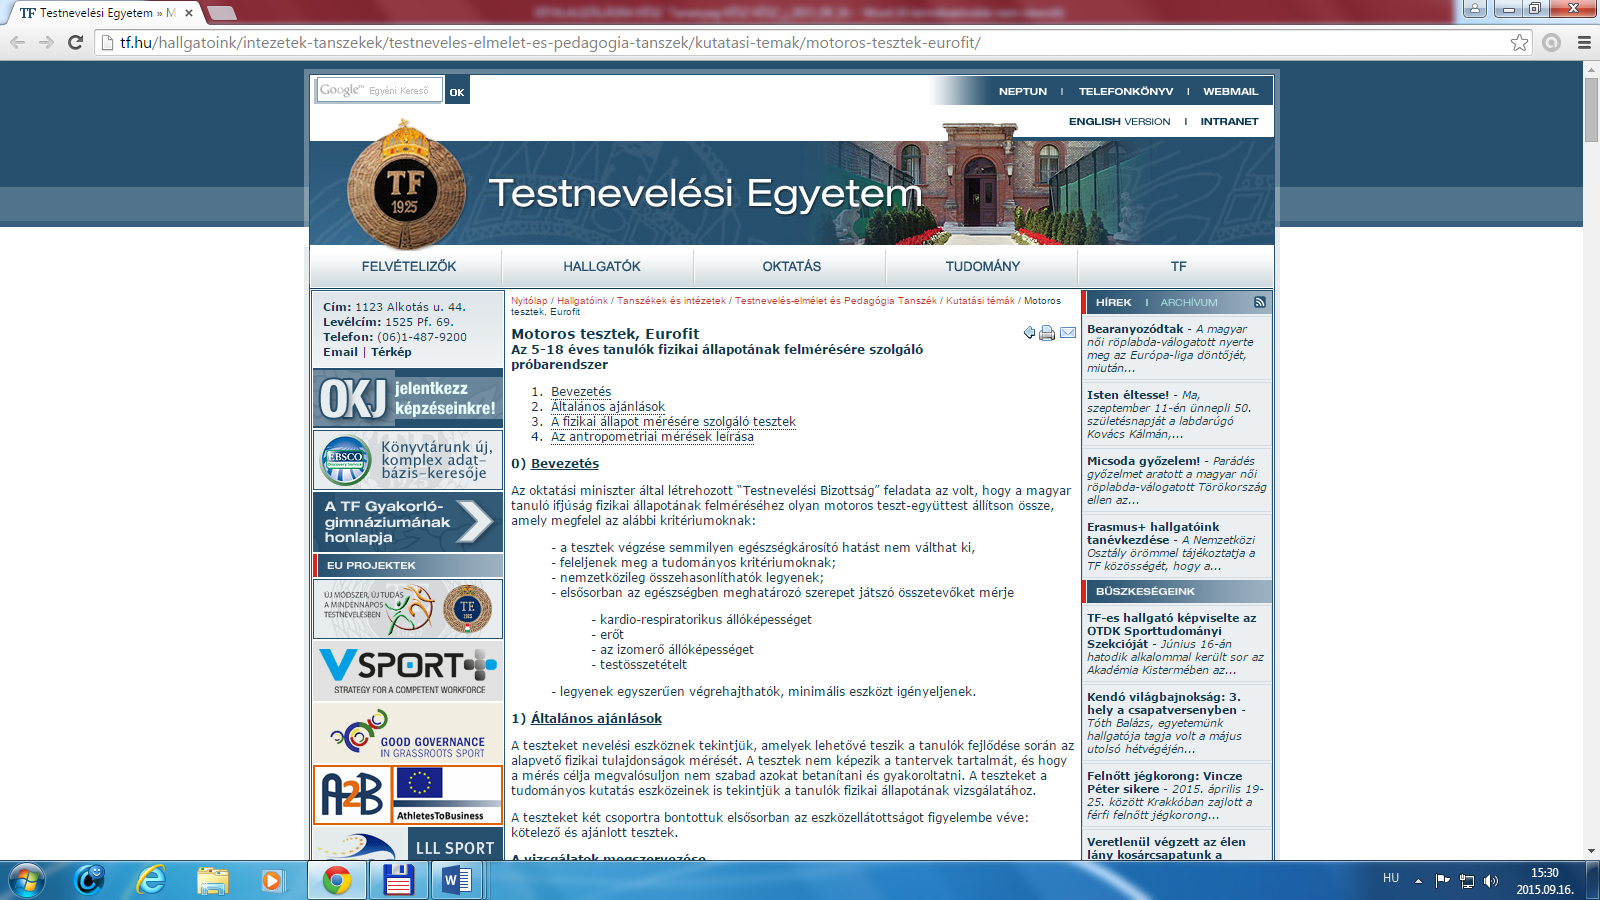This screenshot has width=1600, height=900.
Task: Click Nyitólap breadcrumb link
Action: [529, 300]
